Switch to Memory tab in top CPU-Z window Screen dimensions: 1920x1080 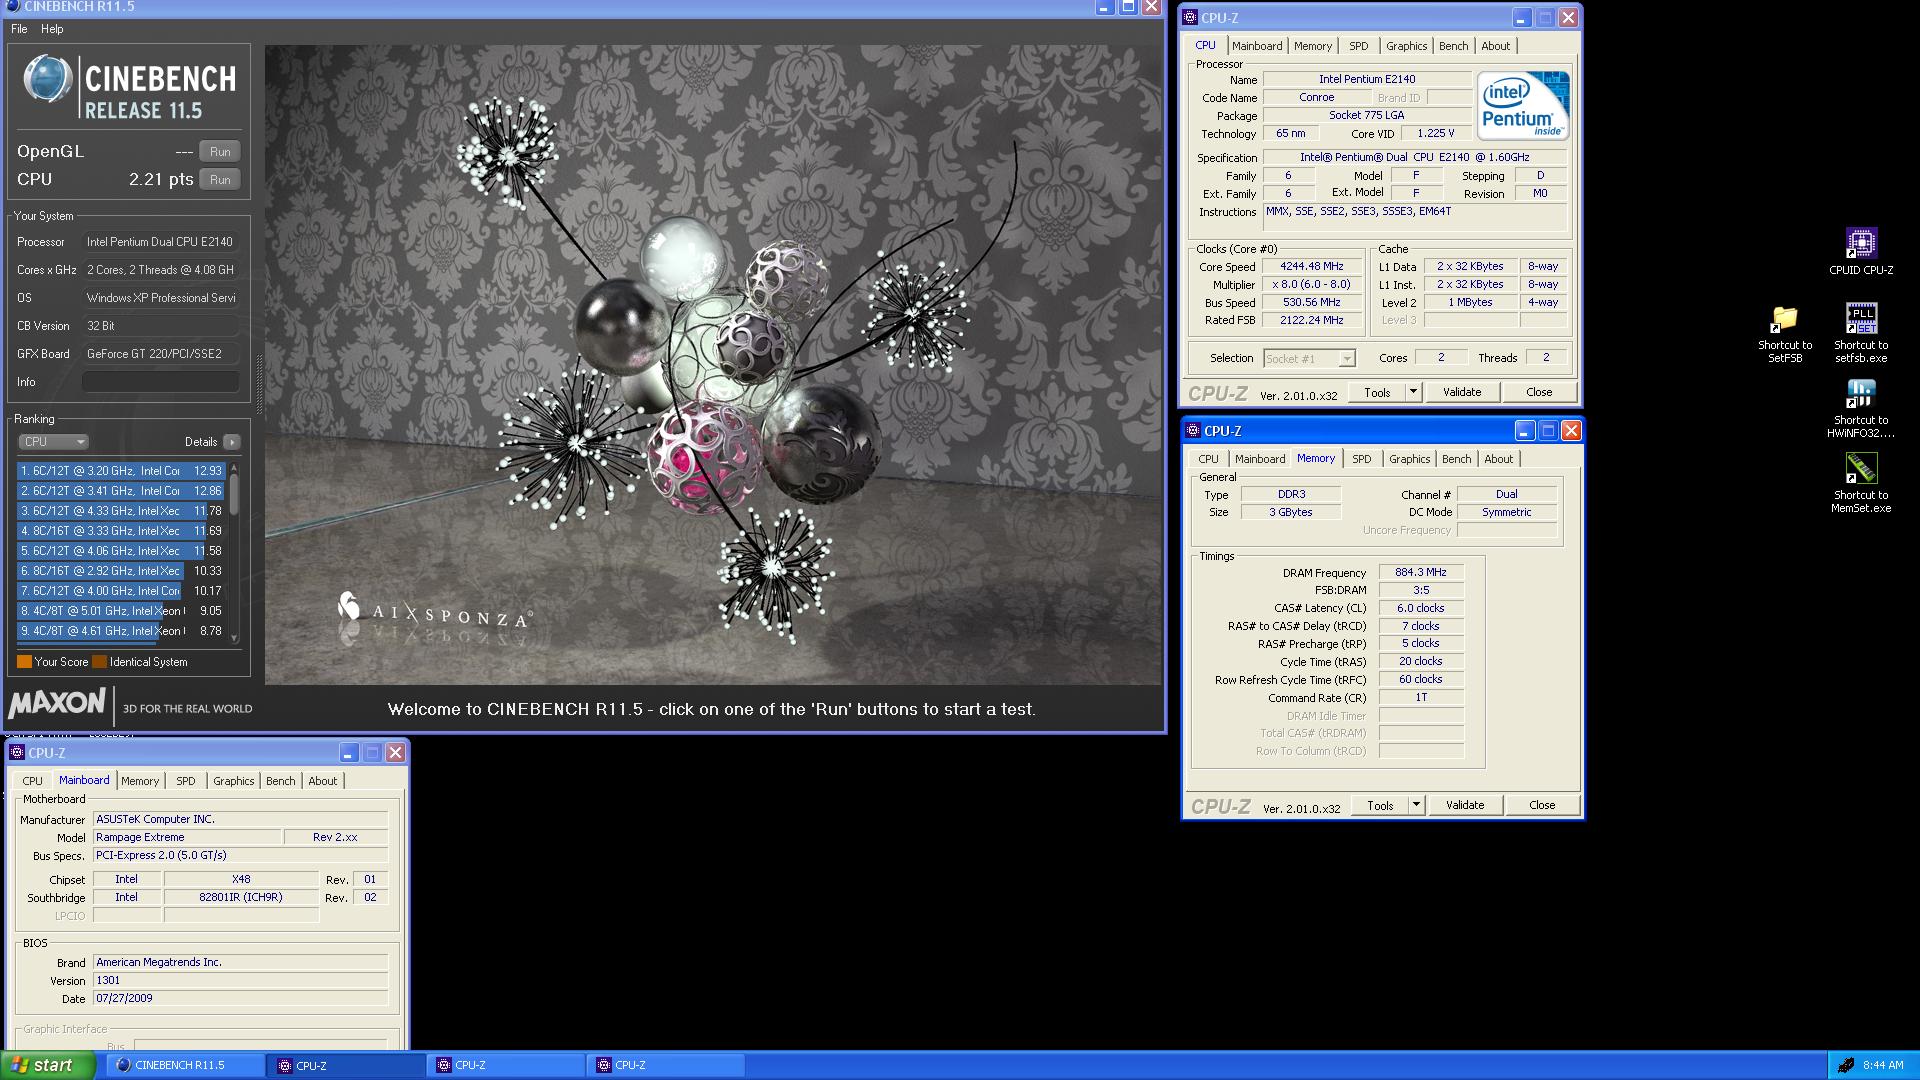(x=1313, y=46)
